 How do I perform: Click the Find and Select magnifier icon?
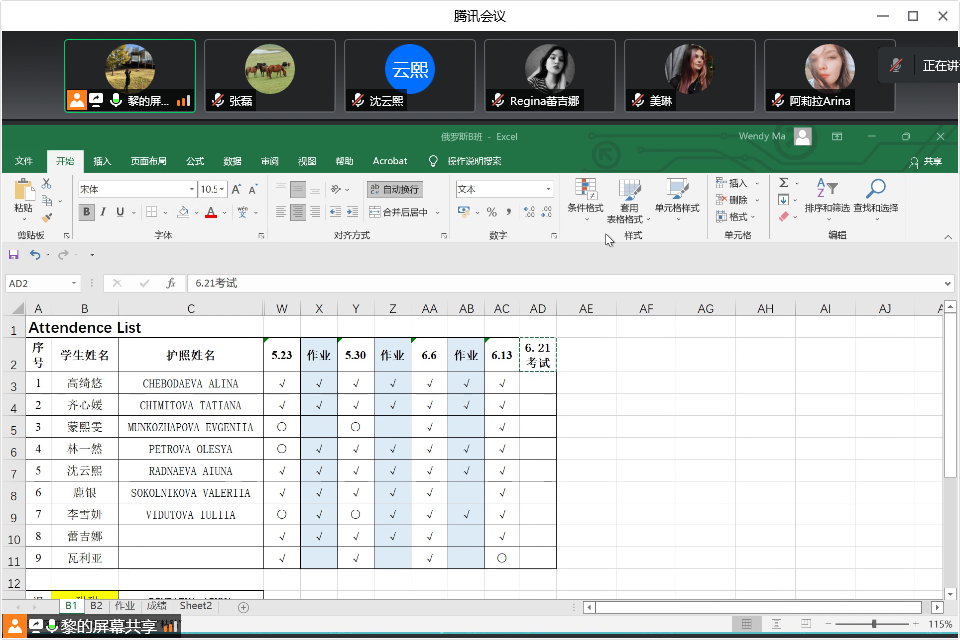click(x=875, y=190)
